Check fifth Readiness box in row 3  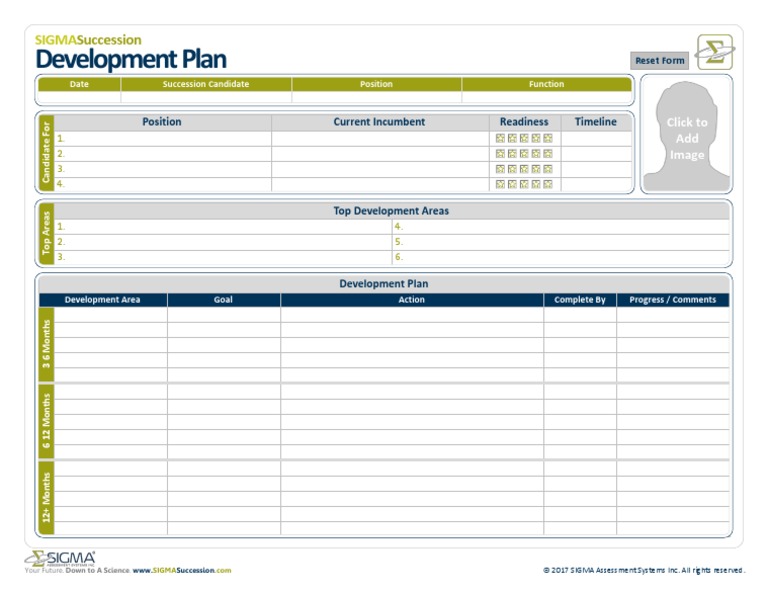tap(548, 169)
